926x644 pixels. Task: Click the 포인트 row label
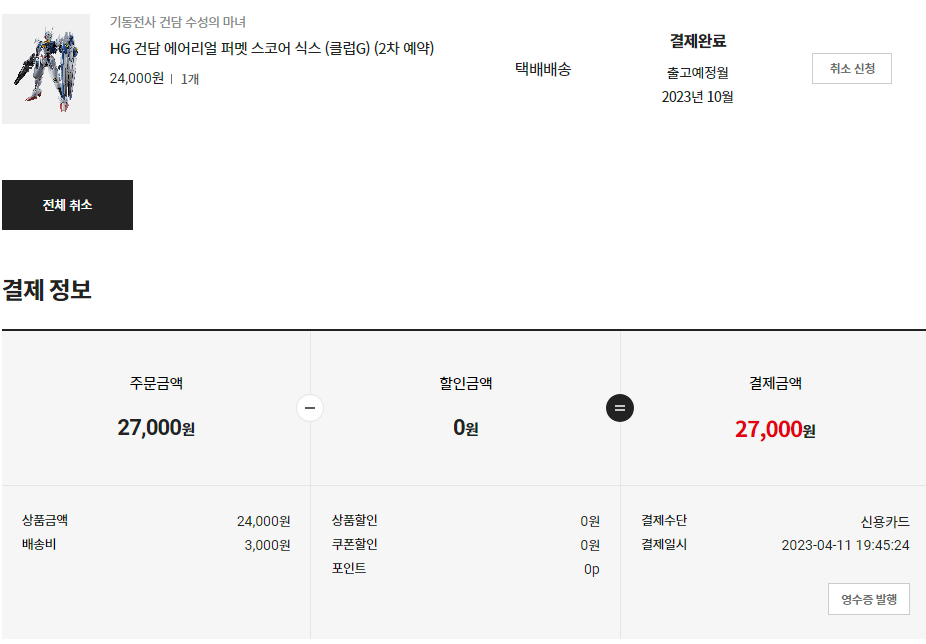click(x=349, y=569)
